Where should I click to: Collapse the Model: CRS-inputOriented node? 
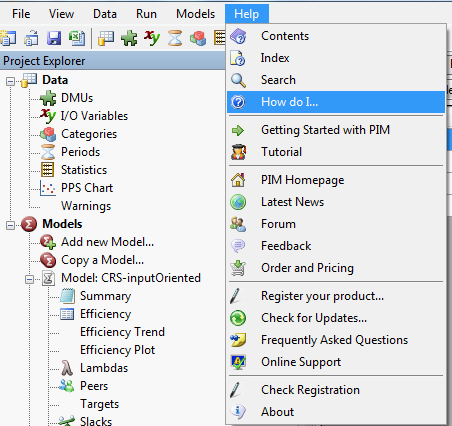29,279
